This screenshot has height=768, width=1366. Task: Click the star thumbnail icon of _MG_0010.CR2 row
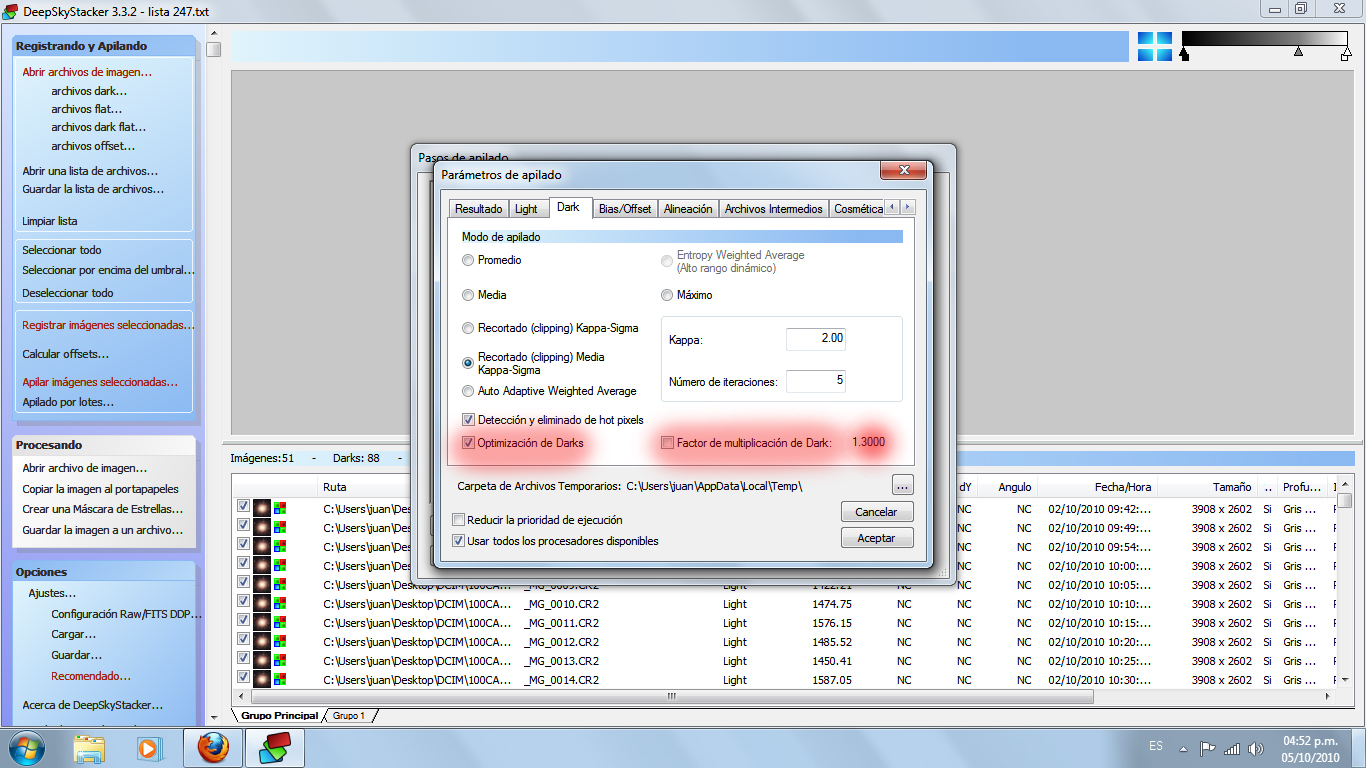click(x=263, y=604)
